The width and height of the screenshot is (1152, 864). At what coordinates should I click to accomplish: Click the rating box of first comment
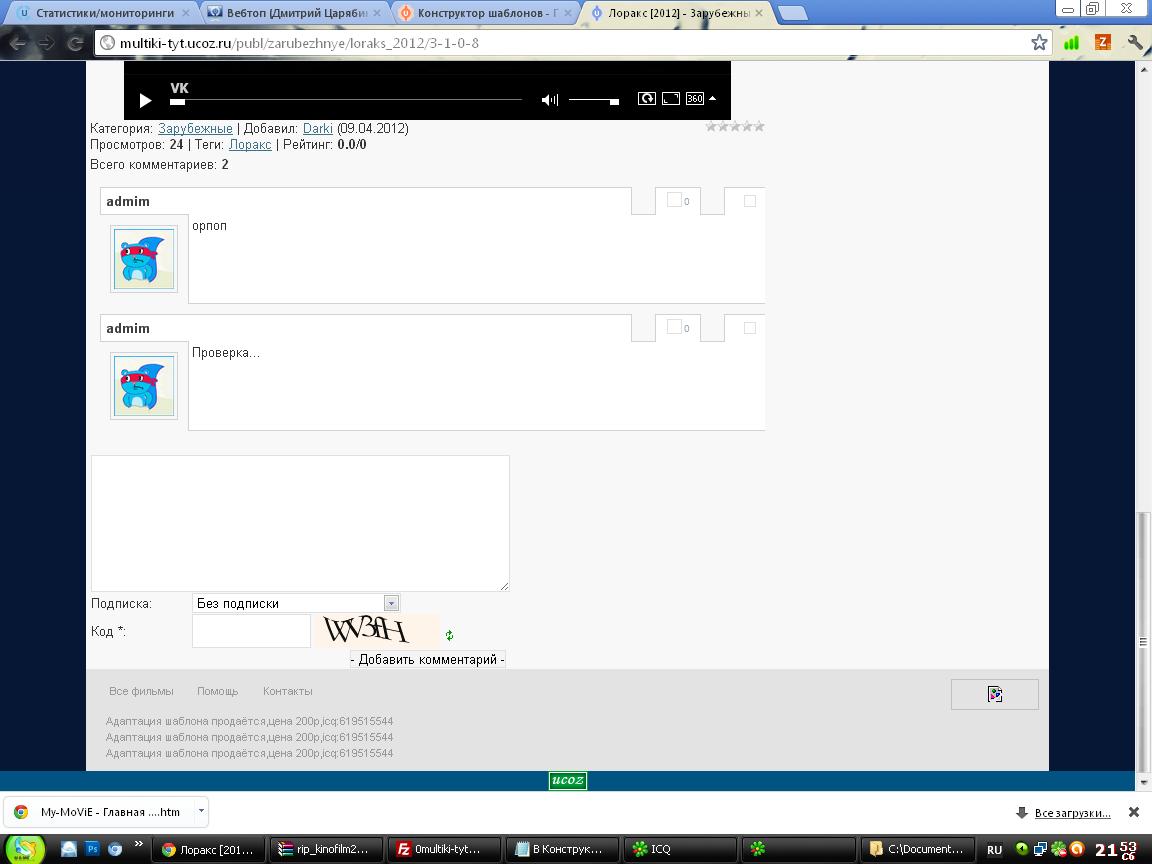[x=675, y=200]
